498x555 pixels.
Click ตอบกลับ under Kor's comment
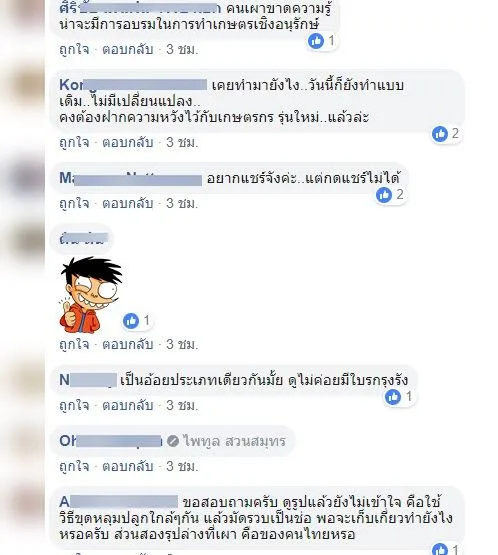click(x=127, y=142)
